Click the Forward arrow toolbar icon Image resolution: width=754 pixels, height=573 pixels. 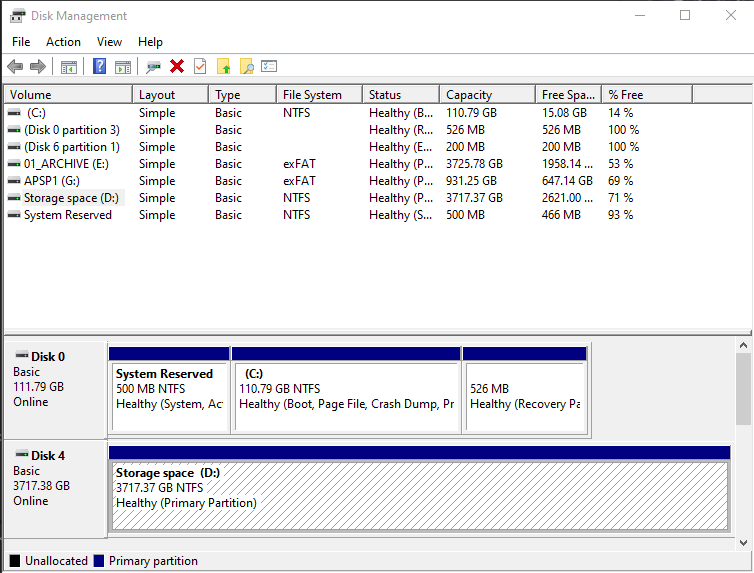point(38,66)
